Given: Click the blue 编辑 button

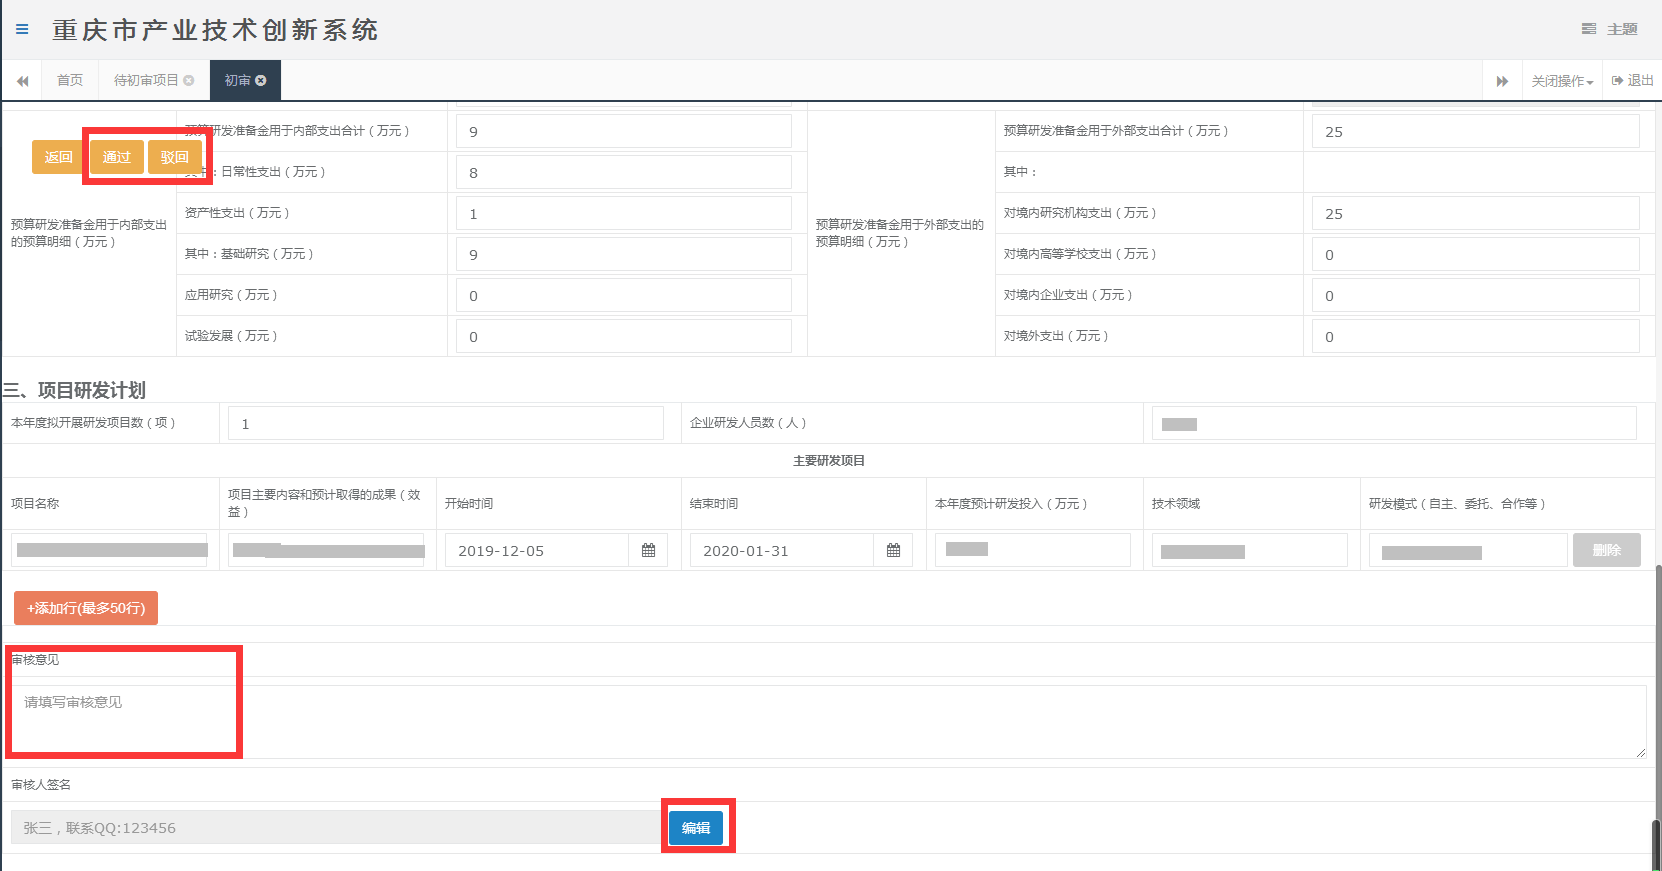Looking at the screenshot, I should (696, 828).
